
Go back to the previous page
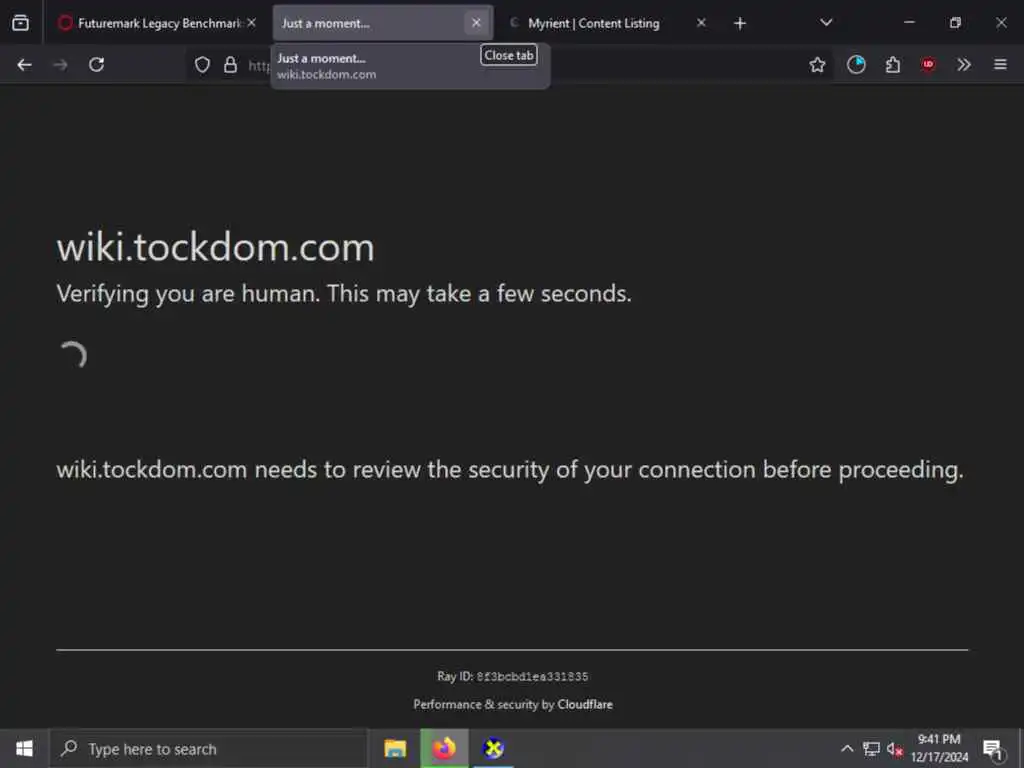(24, 65)
